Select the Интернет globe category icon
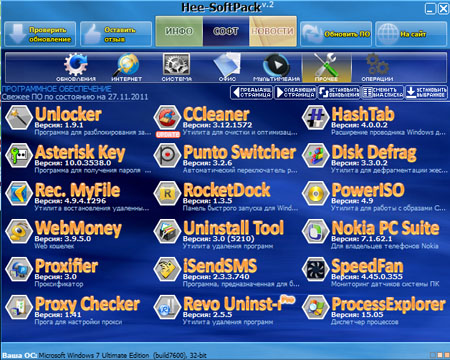The height and width of the screenshot is (360, 450). pos(127,67)
